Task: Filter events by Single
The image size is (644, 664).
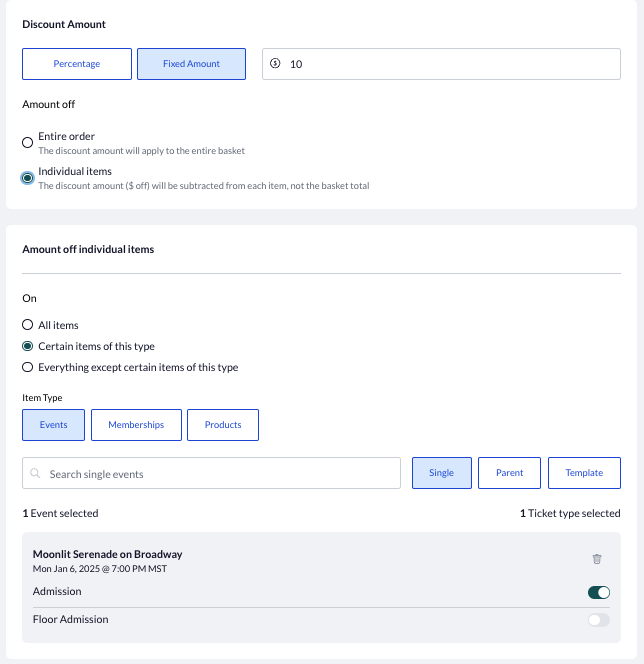Action: [x=442, y=473]
